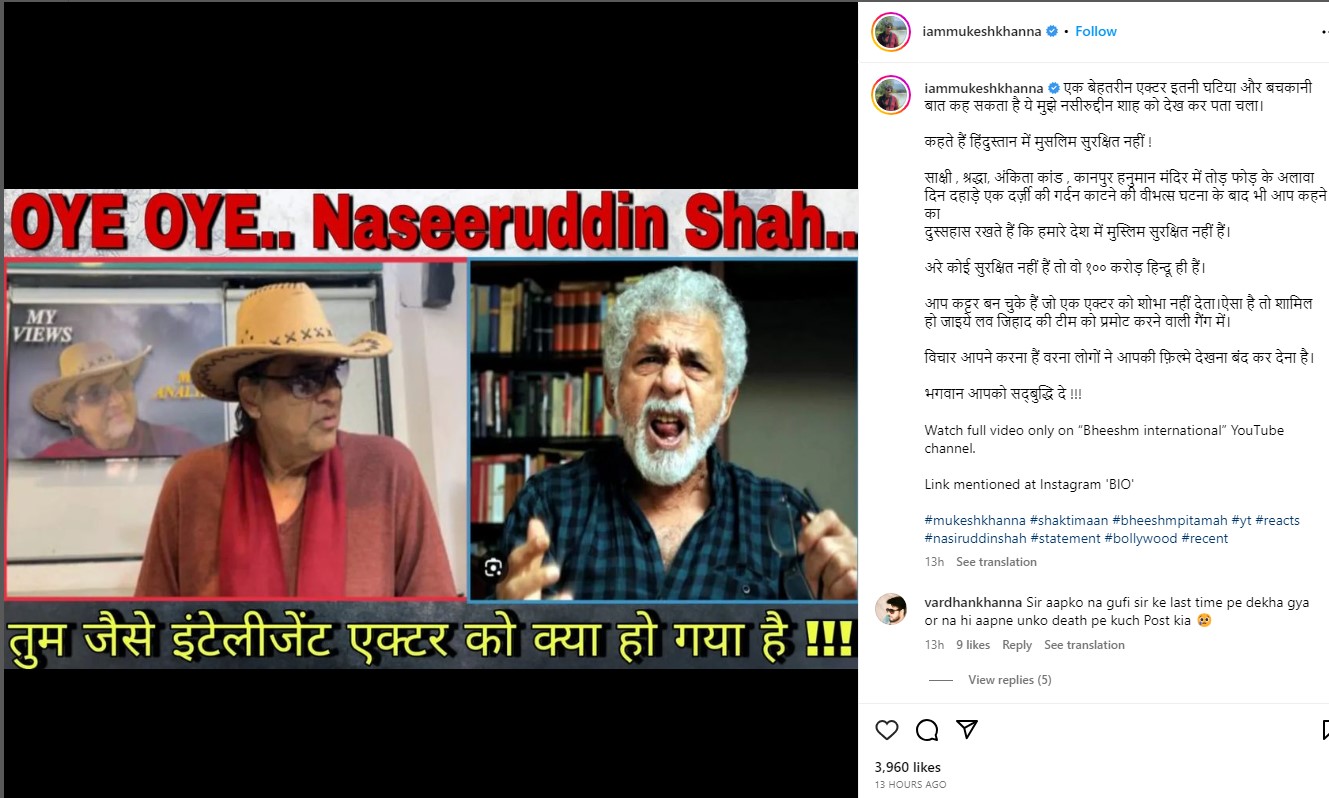Share post using paper plane icon
1329x798 pixels.
click(x=966, y=729)
